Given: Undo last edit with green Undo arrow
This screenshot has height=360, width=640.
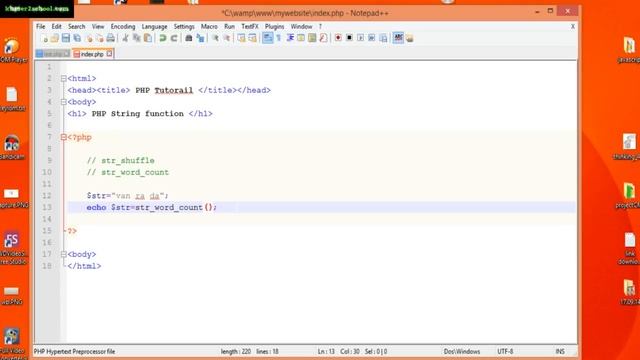Looking at the screenshot, I should point(162,38).
